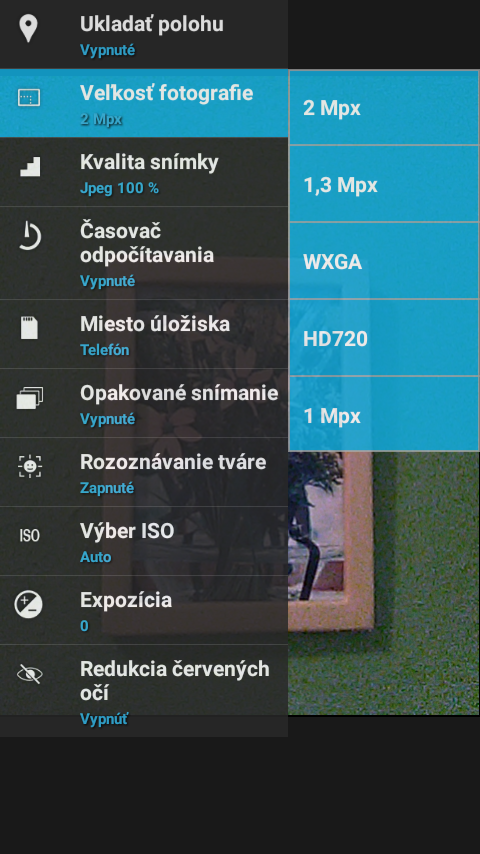Toggle Rozoznávanie tváre face detection setting
480x854 pixels.
point(144,472)
